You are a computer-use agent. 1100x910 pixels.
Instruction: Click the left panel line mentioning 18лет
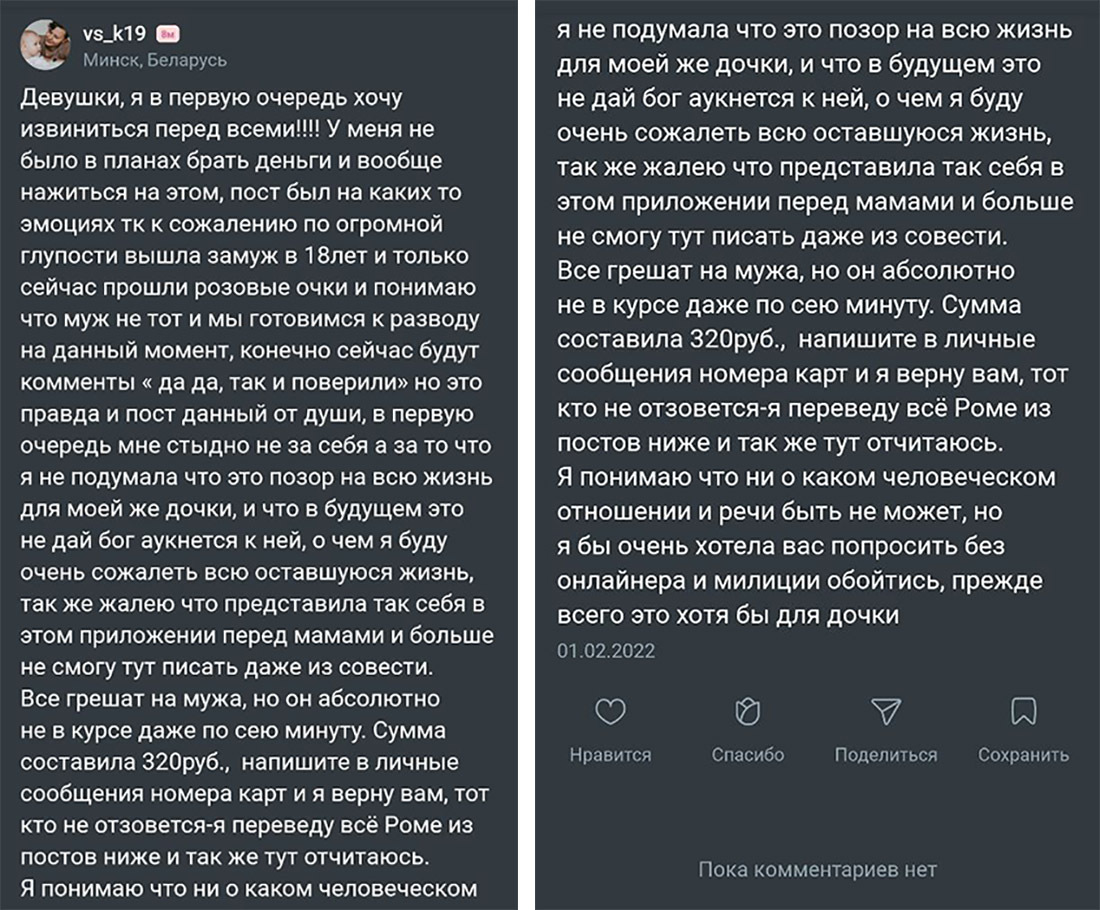[x=244, y=256]
